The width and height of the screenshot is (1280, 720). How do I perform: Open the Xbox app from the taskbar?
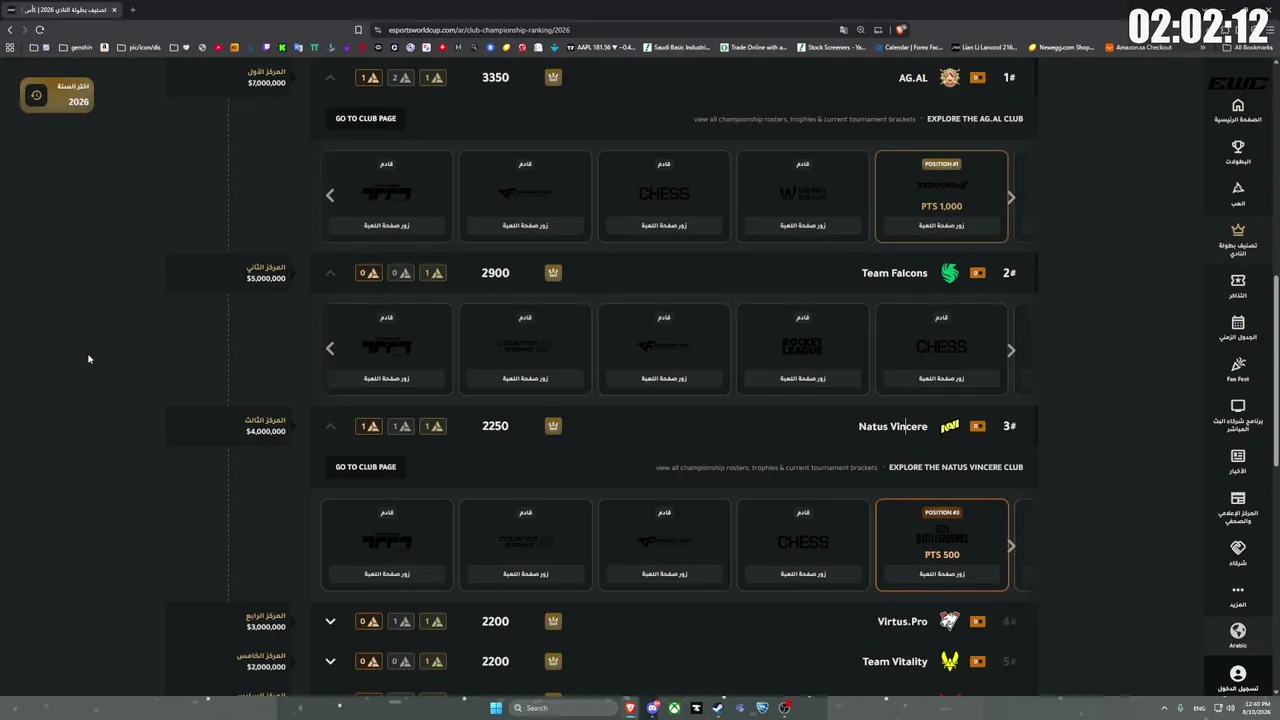point(674,708)
